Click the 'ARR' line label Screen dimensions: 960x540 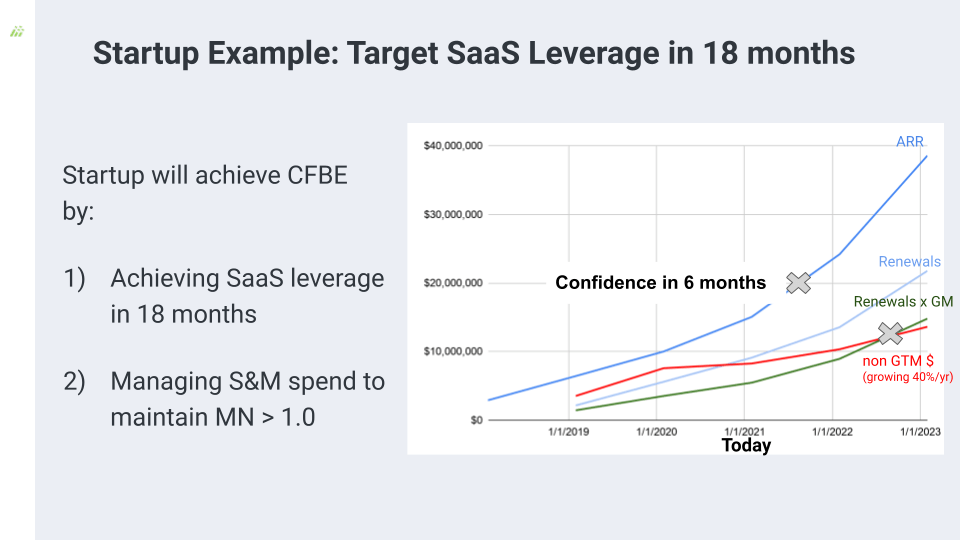point(909,141)
